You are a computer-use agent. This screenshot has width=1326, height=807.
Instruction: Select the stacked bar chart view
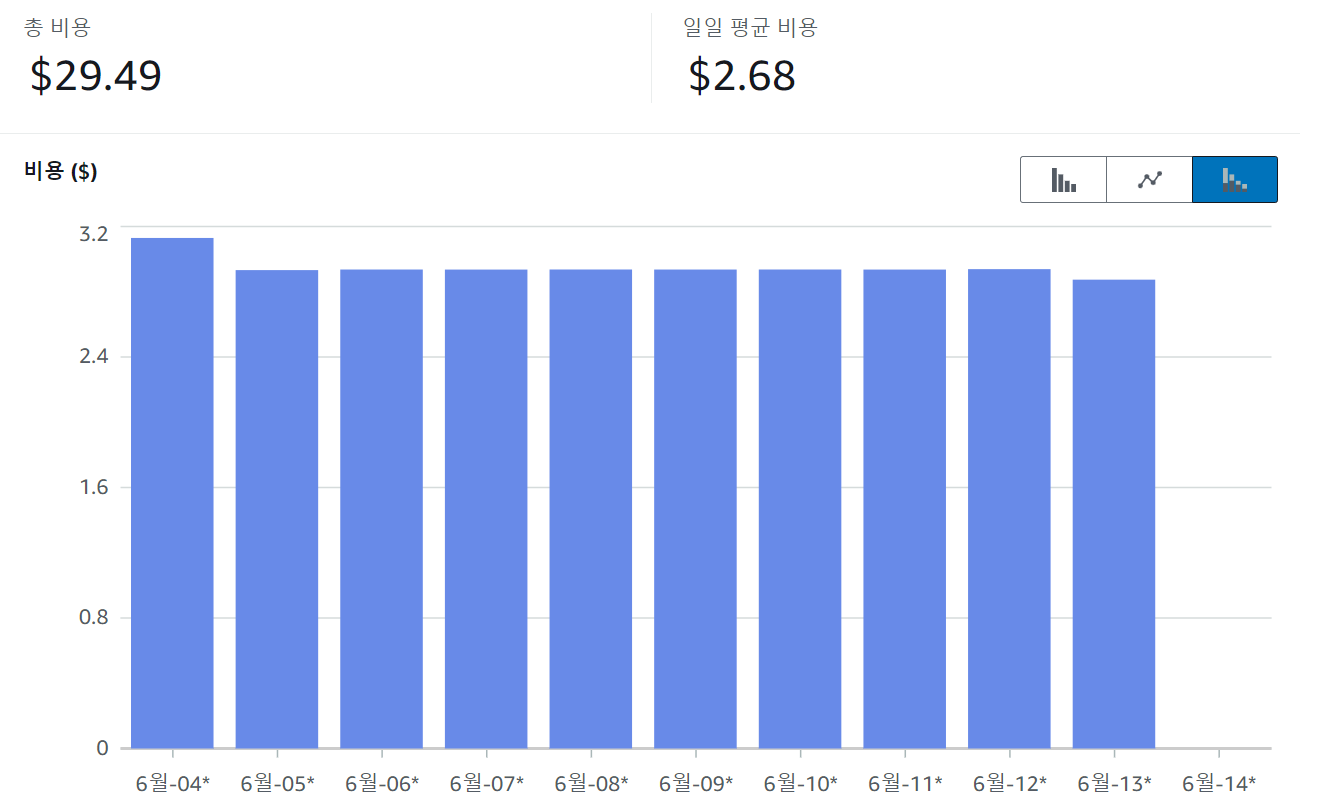1234,180
